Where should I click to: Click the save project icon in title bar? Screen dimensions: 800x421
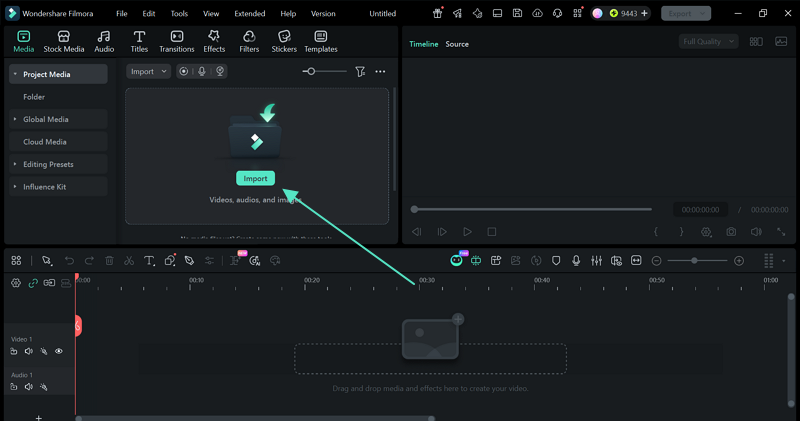[517, 13]
